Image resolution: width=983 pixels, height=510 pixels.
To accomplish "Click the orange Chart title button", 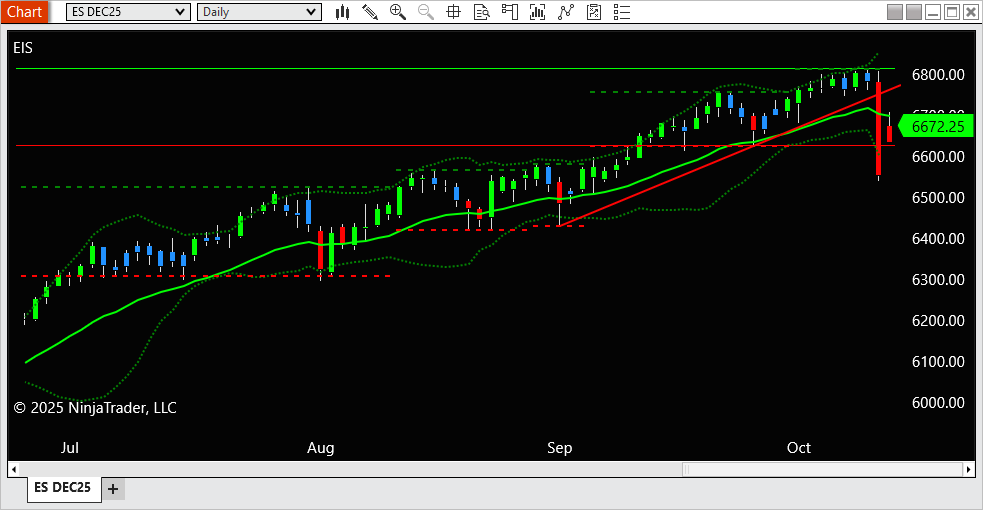I will pos(24,12).
